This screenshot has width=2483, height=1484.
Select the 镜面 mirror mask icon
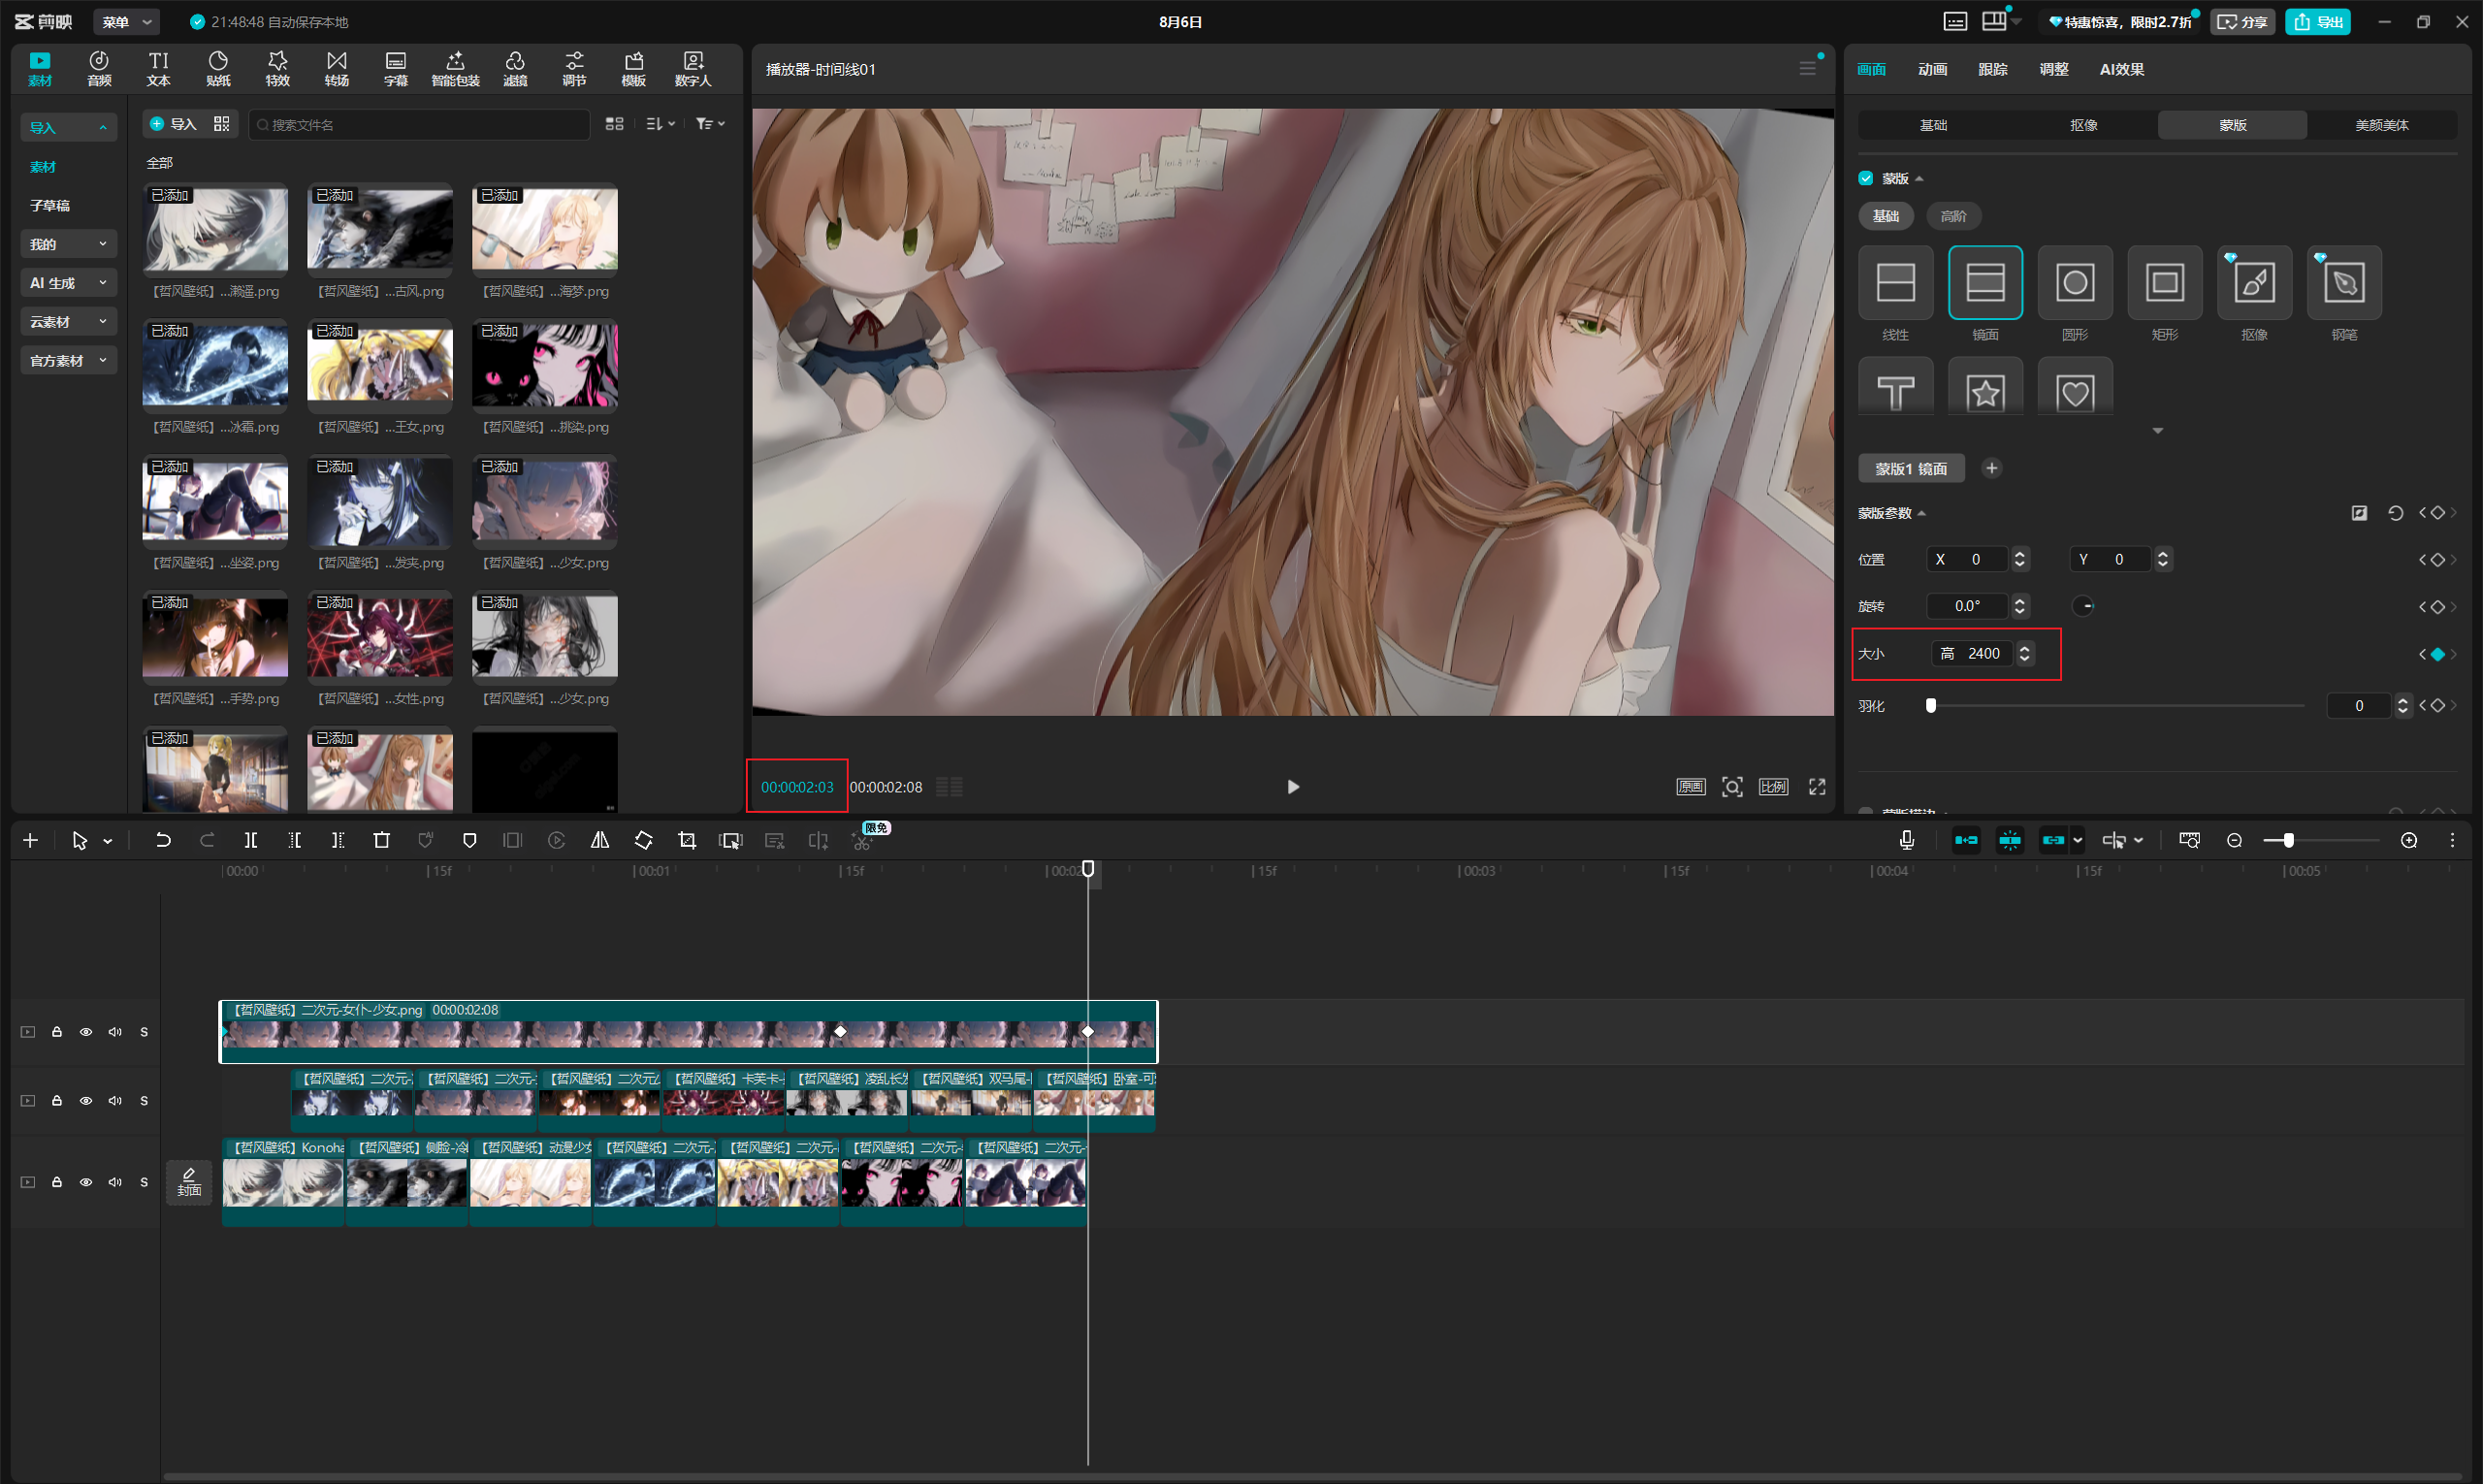[x=1985, y=283]
